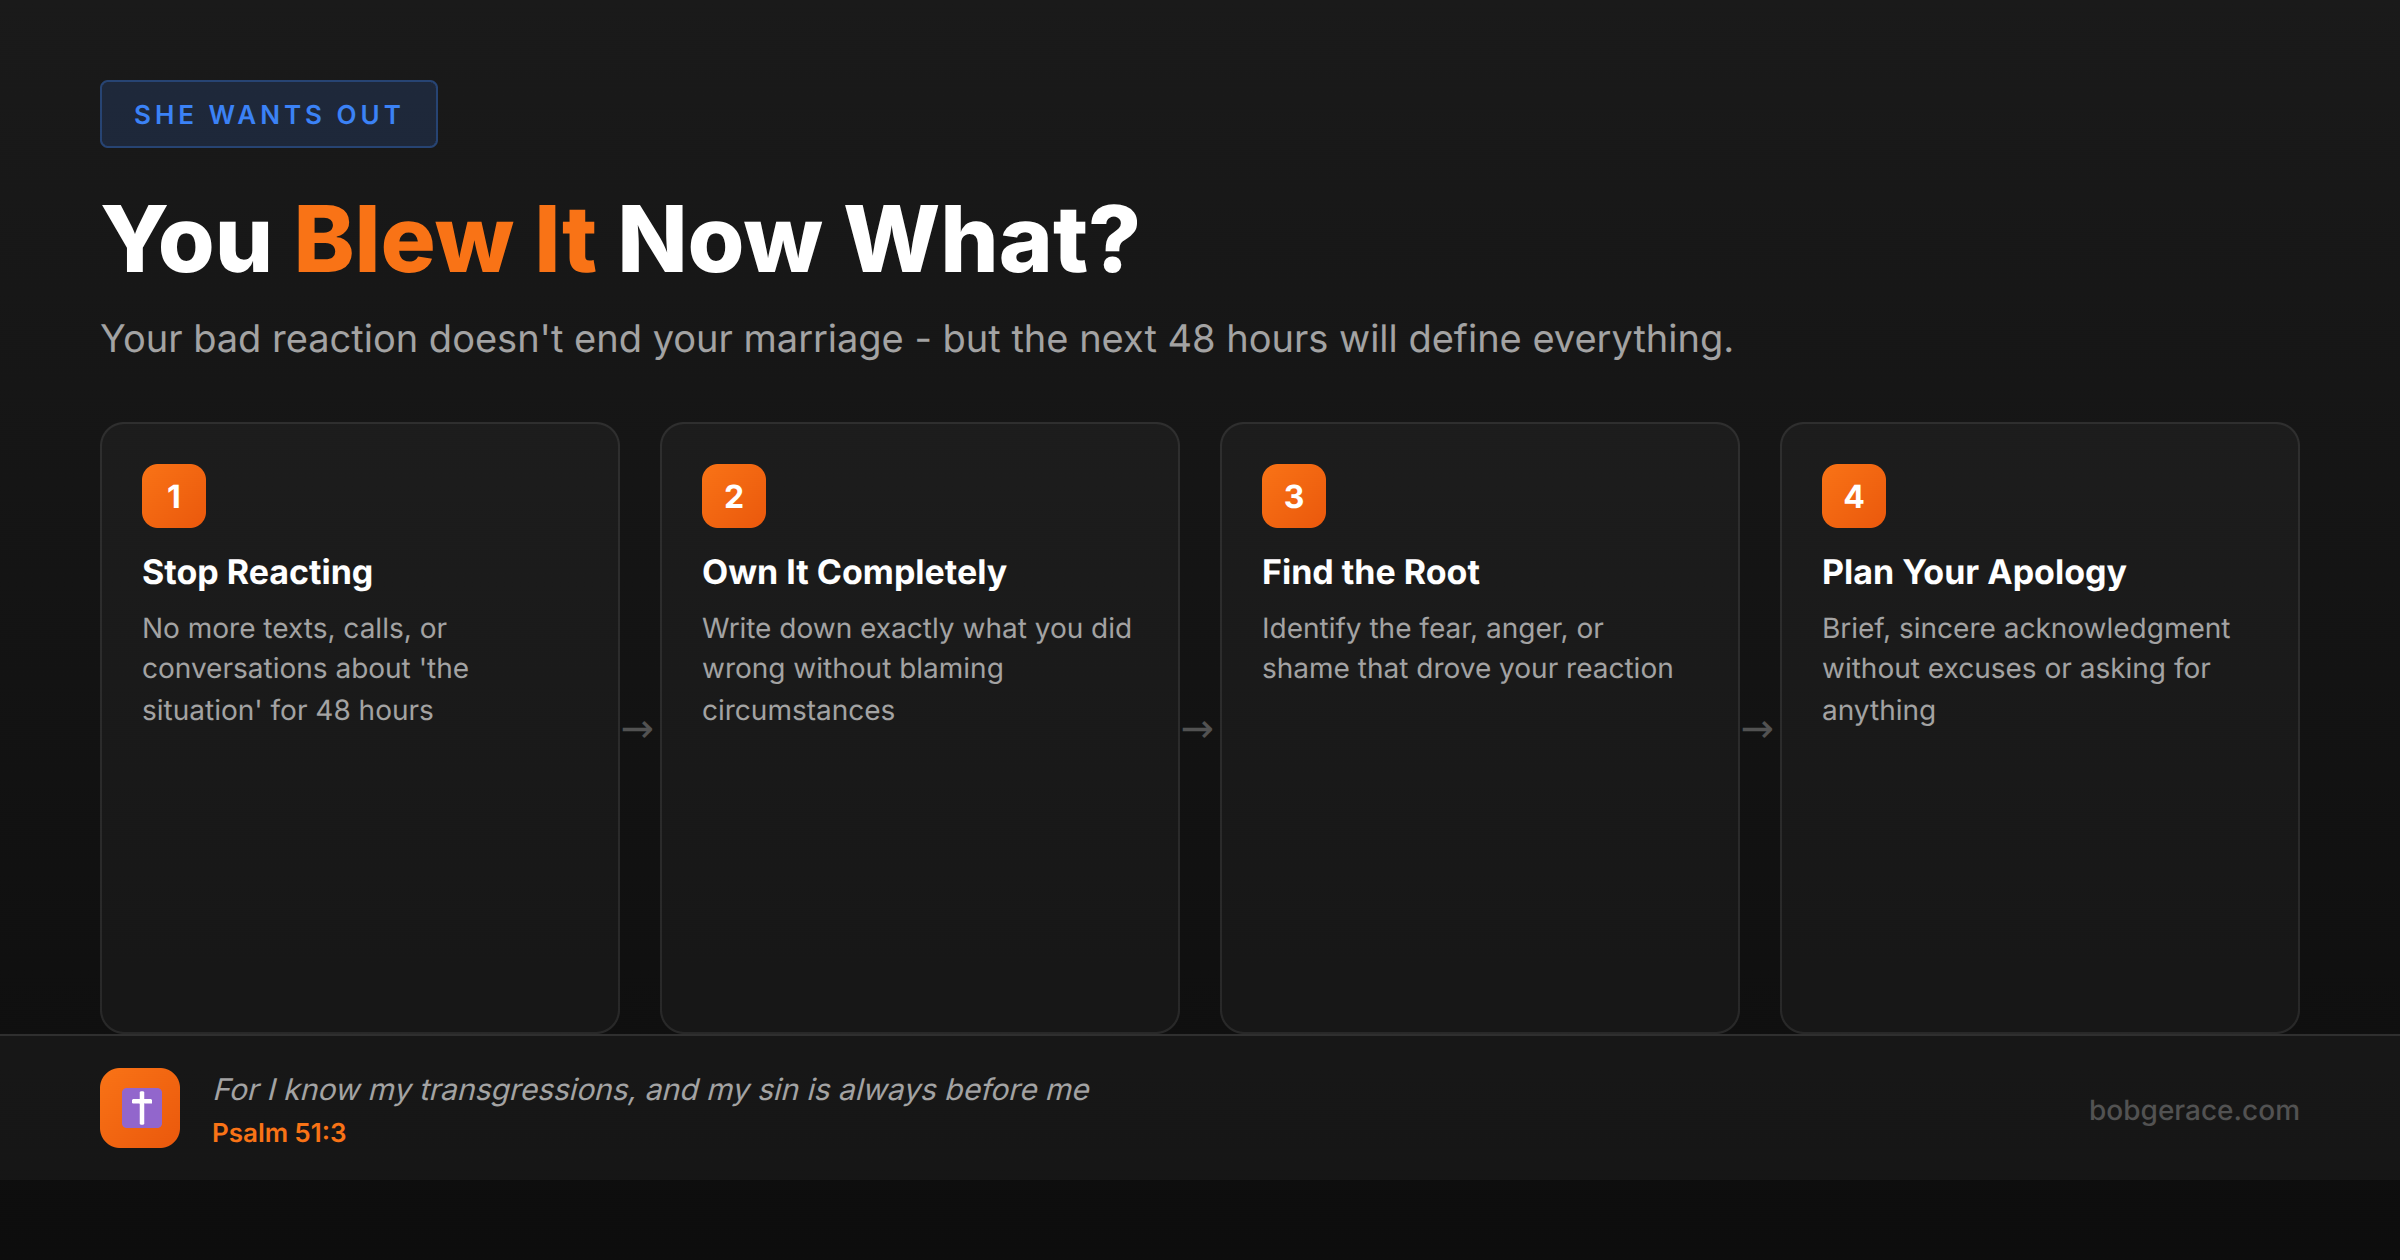This screenshot has width=2400, height=1260.
Task: Select the Stop Reacting heading
Action: 257,572
